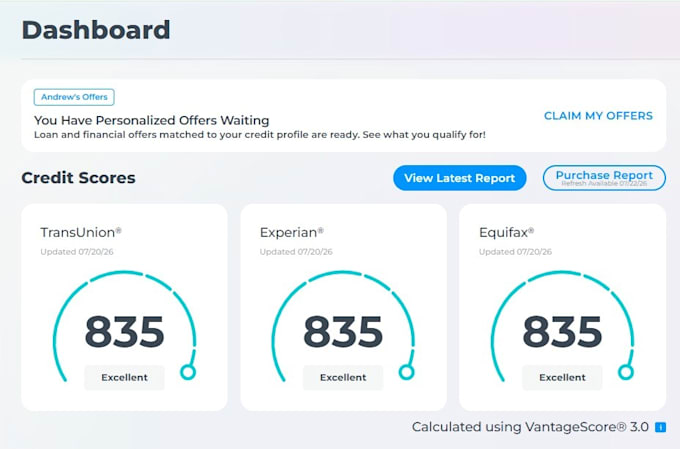
Task: Click the TransUnion Excellent rating badge
Action: [124, 377]
